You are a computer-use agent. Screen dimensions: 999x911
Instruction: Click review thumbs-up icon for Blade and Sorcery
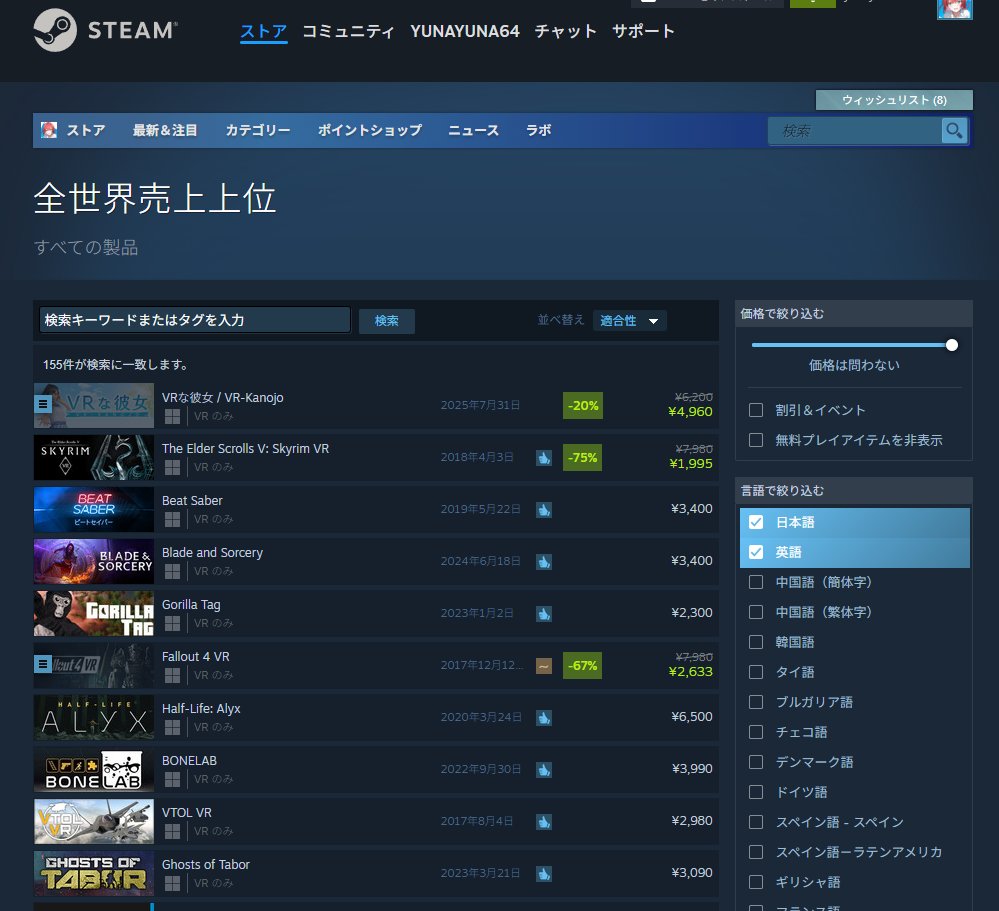[543, 562]
